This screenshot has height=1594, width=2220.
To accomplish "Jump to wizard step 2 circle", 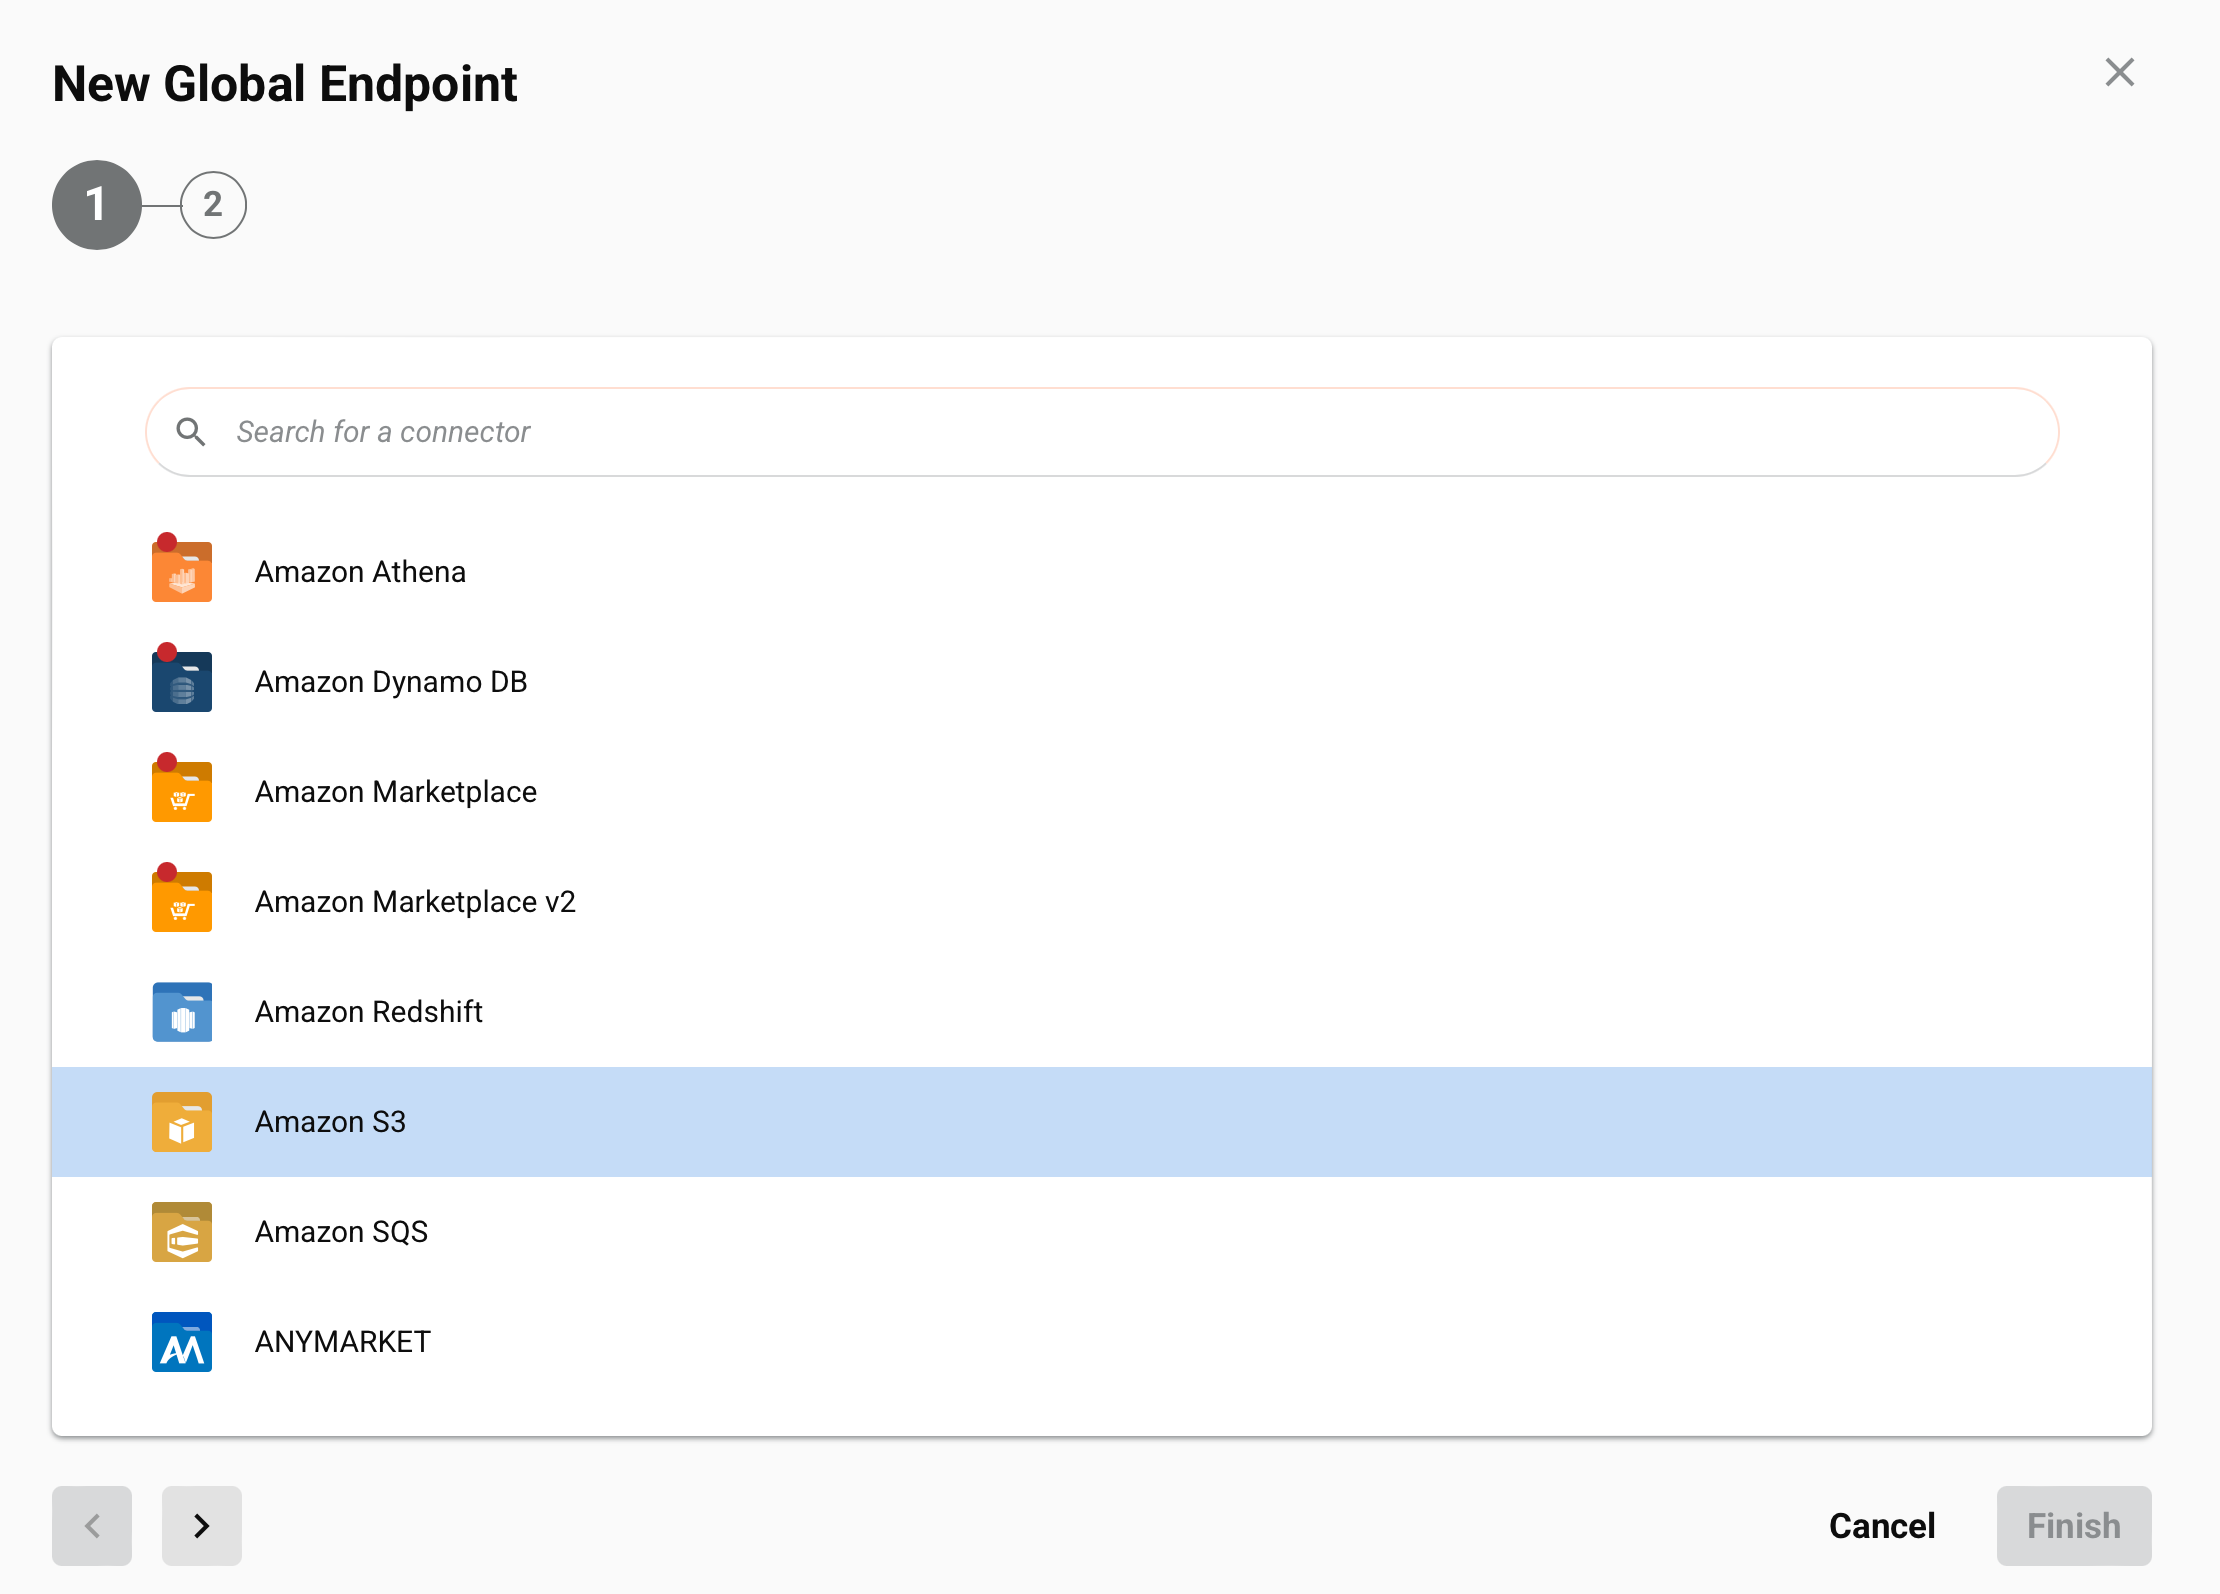I will tap(213, 205).
